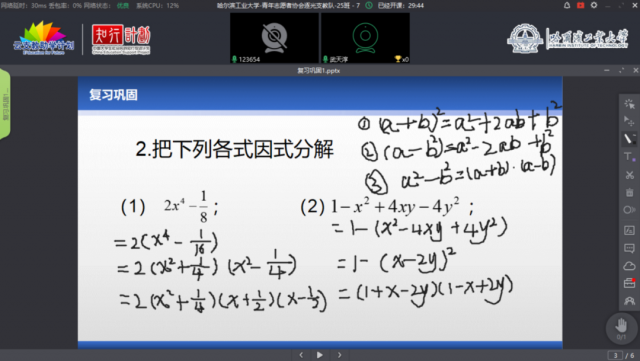The width and height of the screenshot is (640, 361).
Task: Open the courseware panel icon
Action: point(629,230)
